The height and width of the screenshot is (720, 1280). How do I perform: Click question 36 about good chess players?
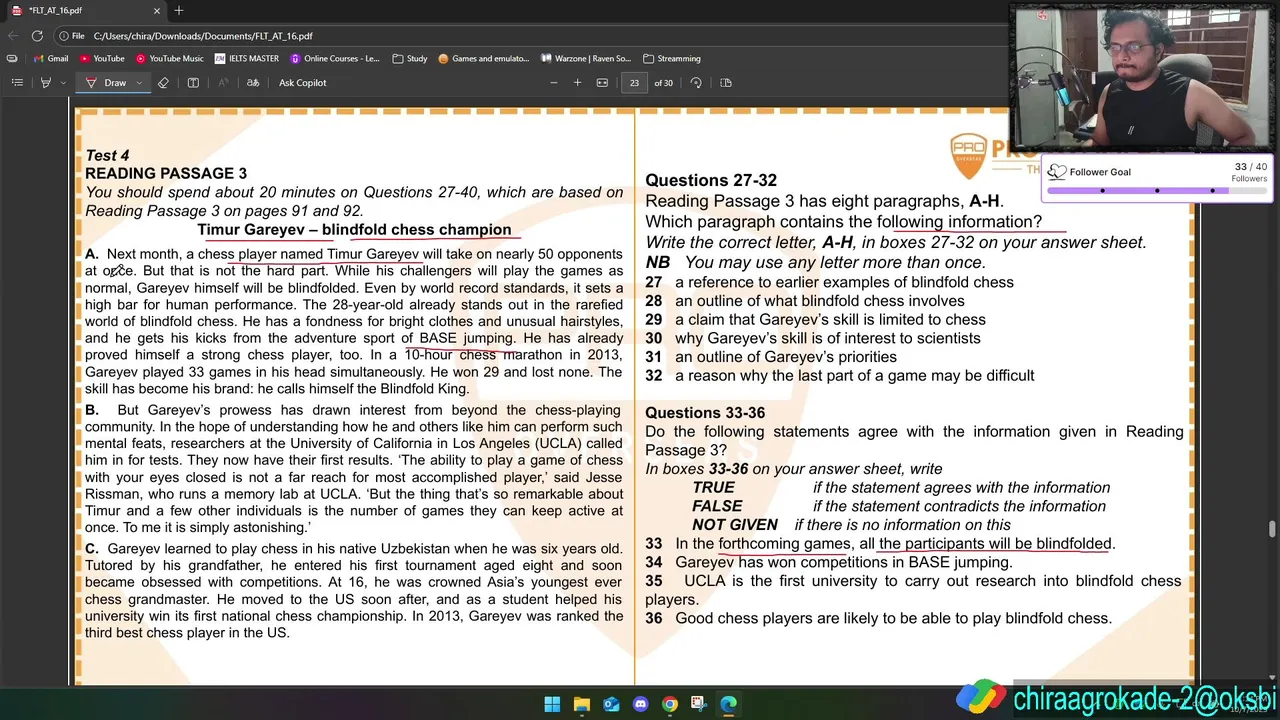coord(878,618)
